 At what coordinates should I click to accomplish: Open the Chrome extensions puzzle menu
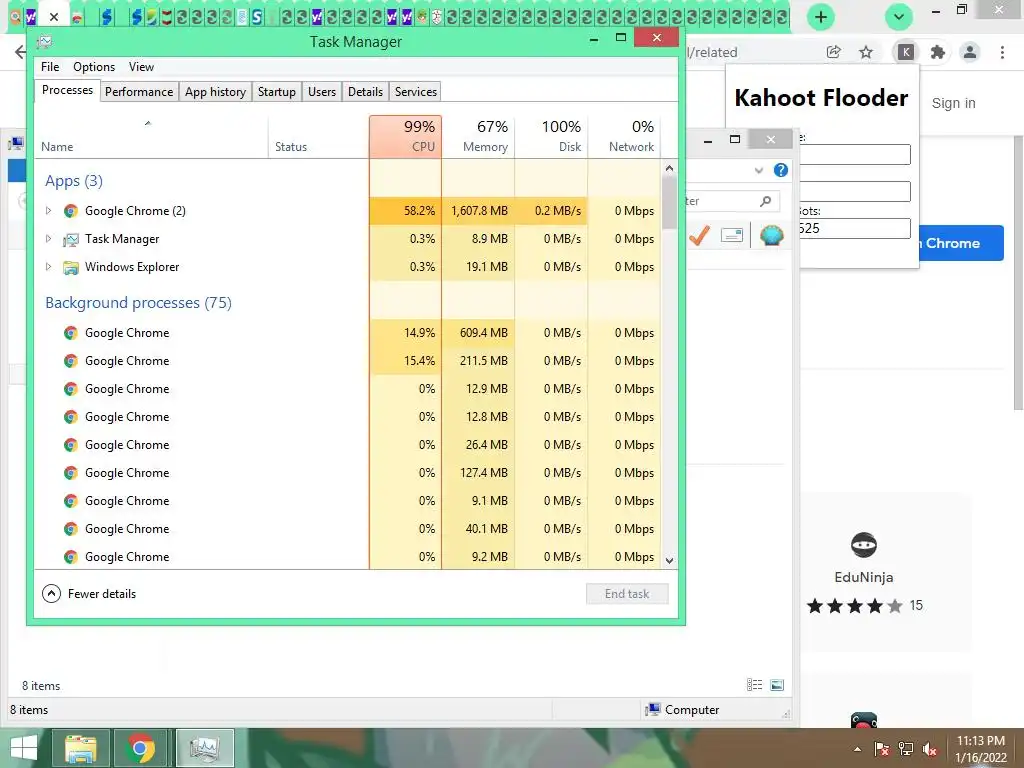[x=938, y=52]
